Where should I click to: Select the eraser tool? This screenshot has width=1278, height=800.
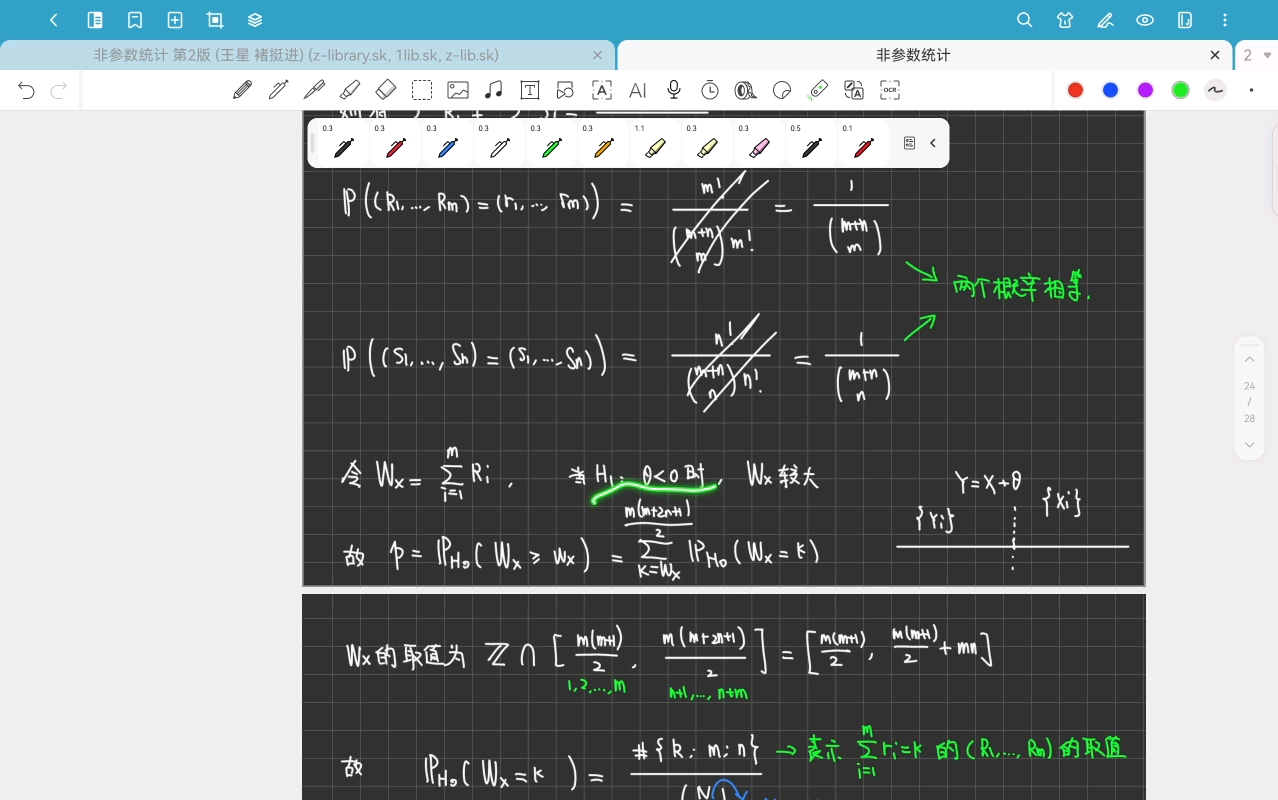pos(386,90)
